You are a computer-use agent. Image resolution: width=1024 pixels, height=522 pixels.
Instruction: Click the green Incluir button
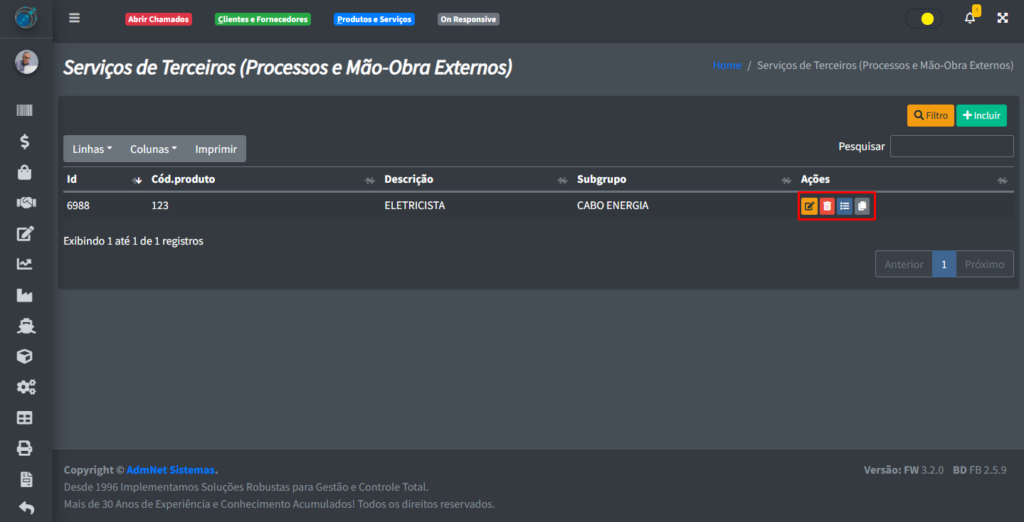pos(981,116)
